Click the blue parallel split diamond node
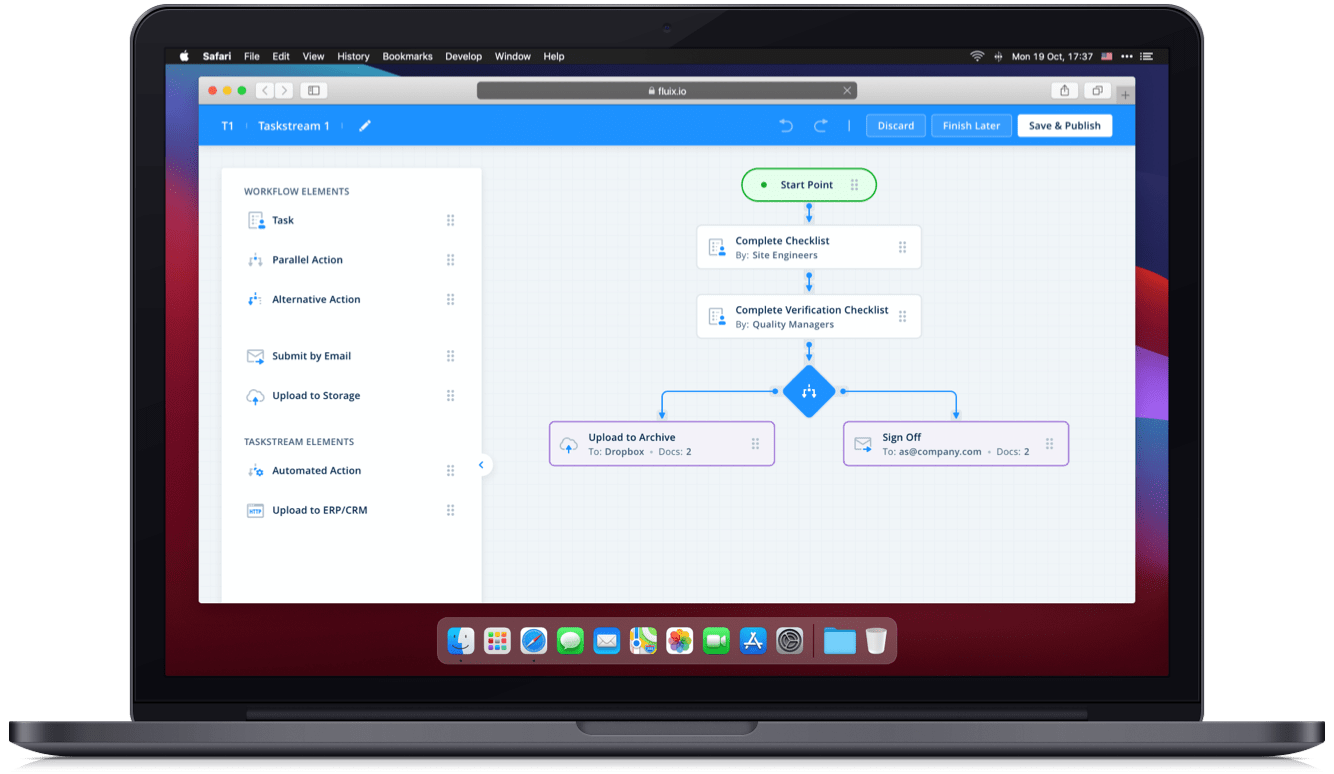The image size is (1334, 774). (809, 391)
